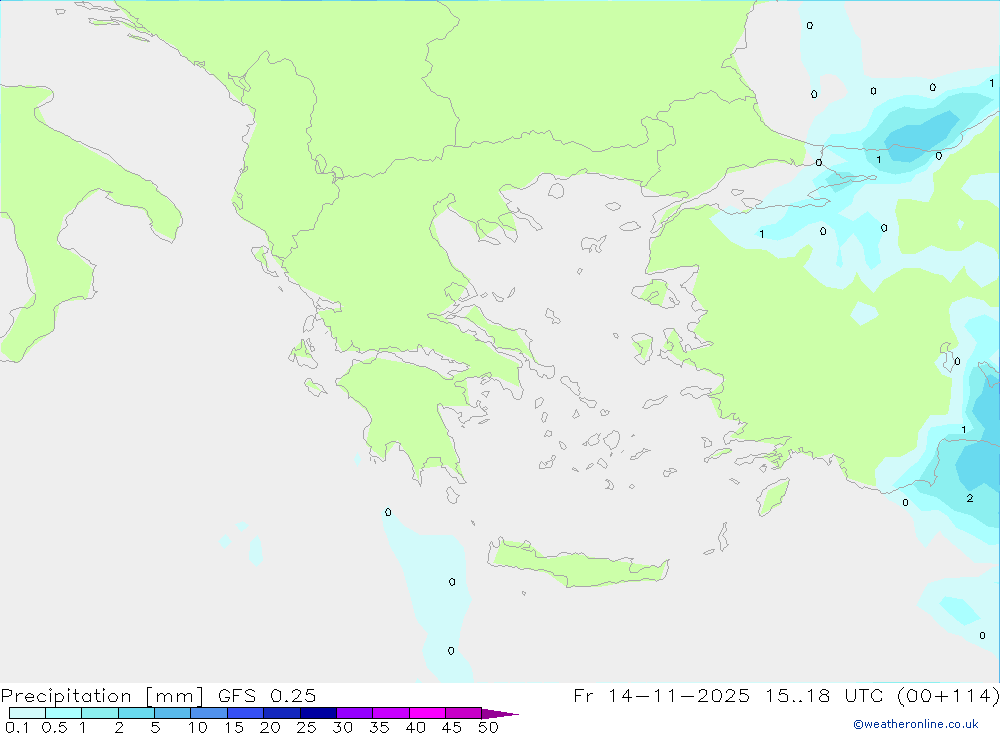Pick the 30–35 mm violet legend swatch
Image resolution: width=1000 pixels, height=733 pixels.
(355, 713)
